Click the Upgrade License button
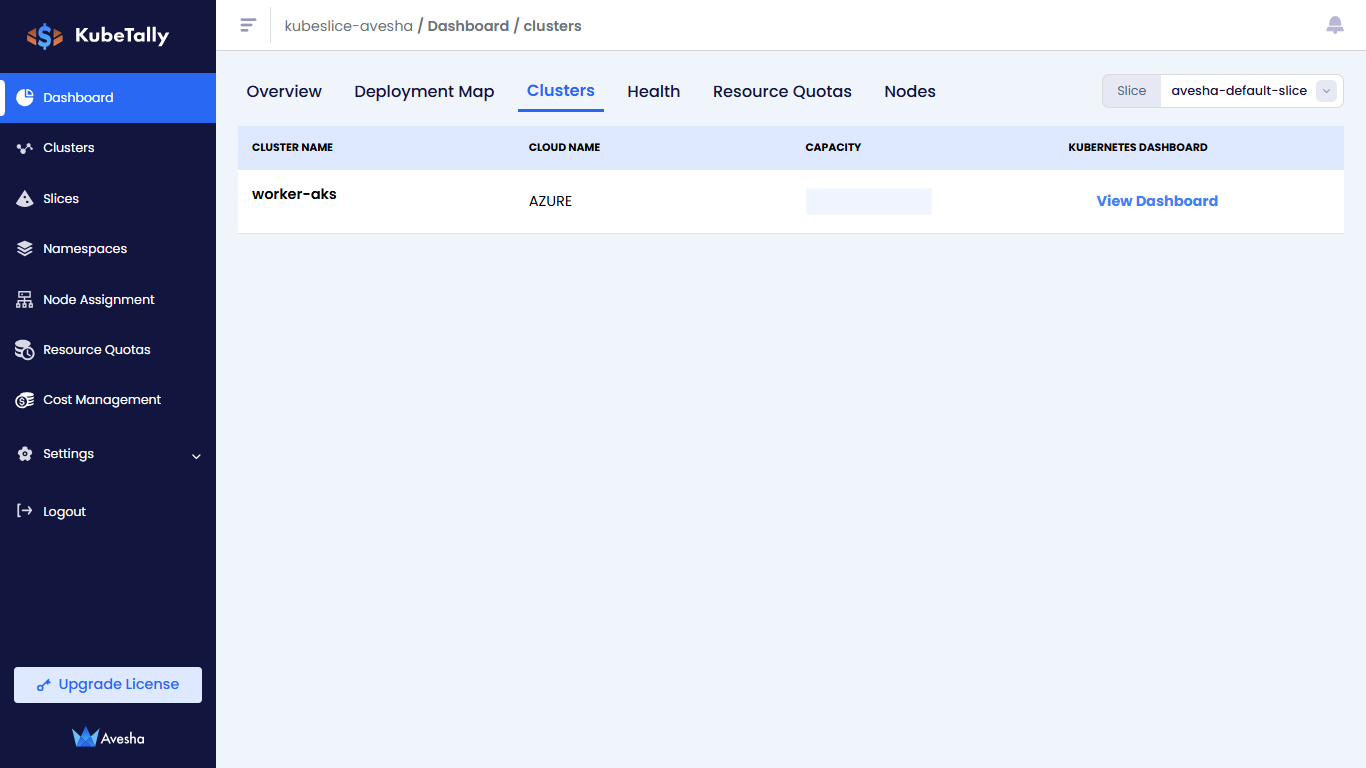 (x=108, y=685)
